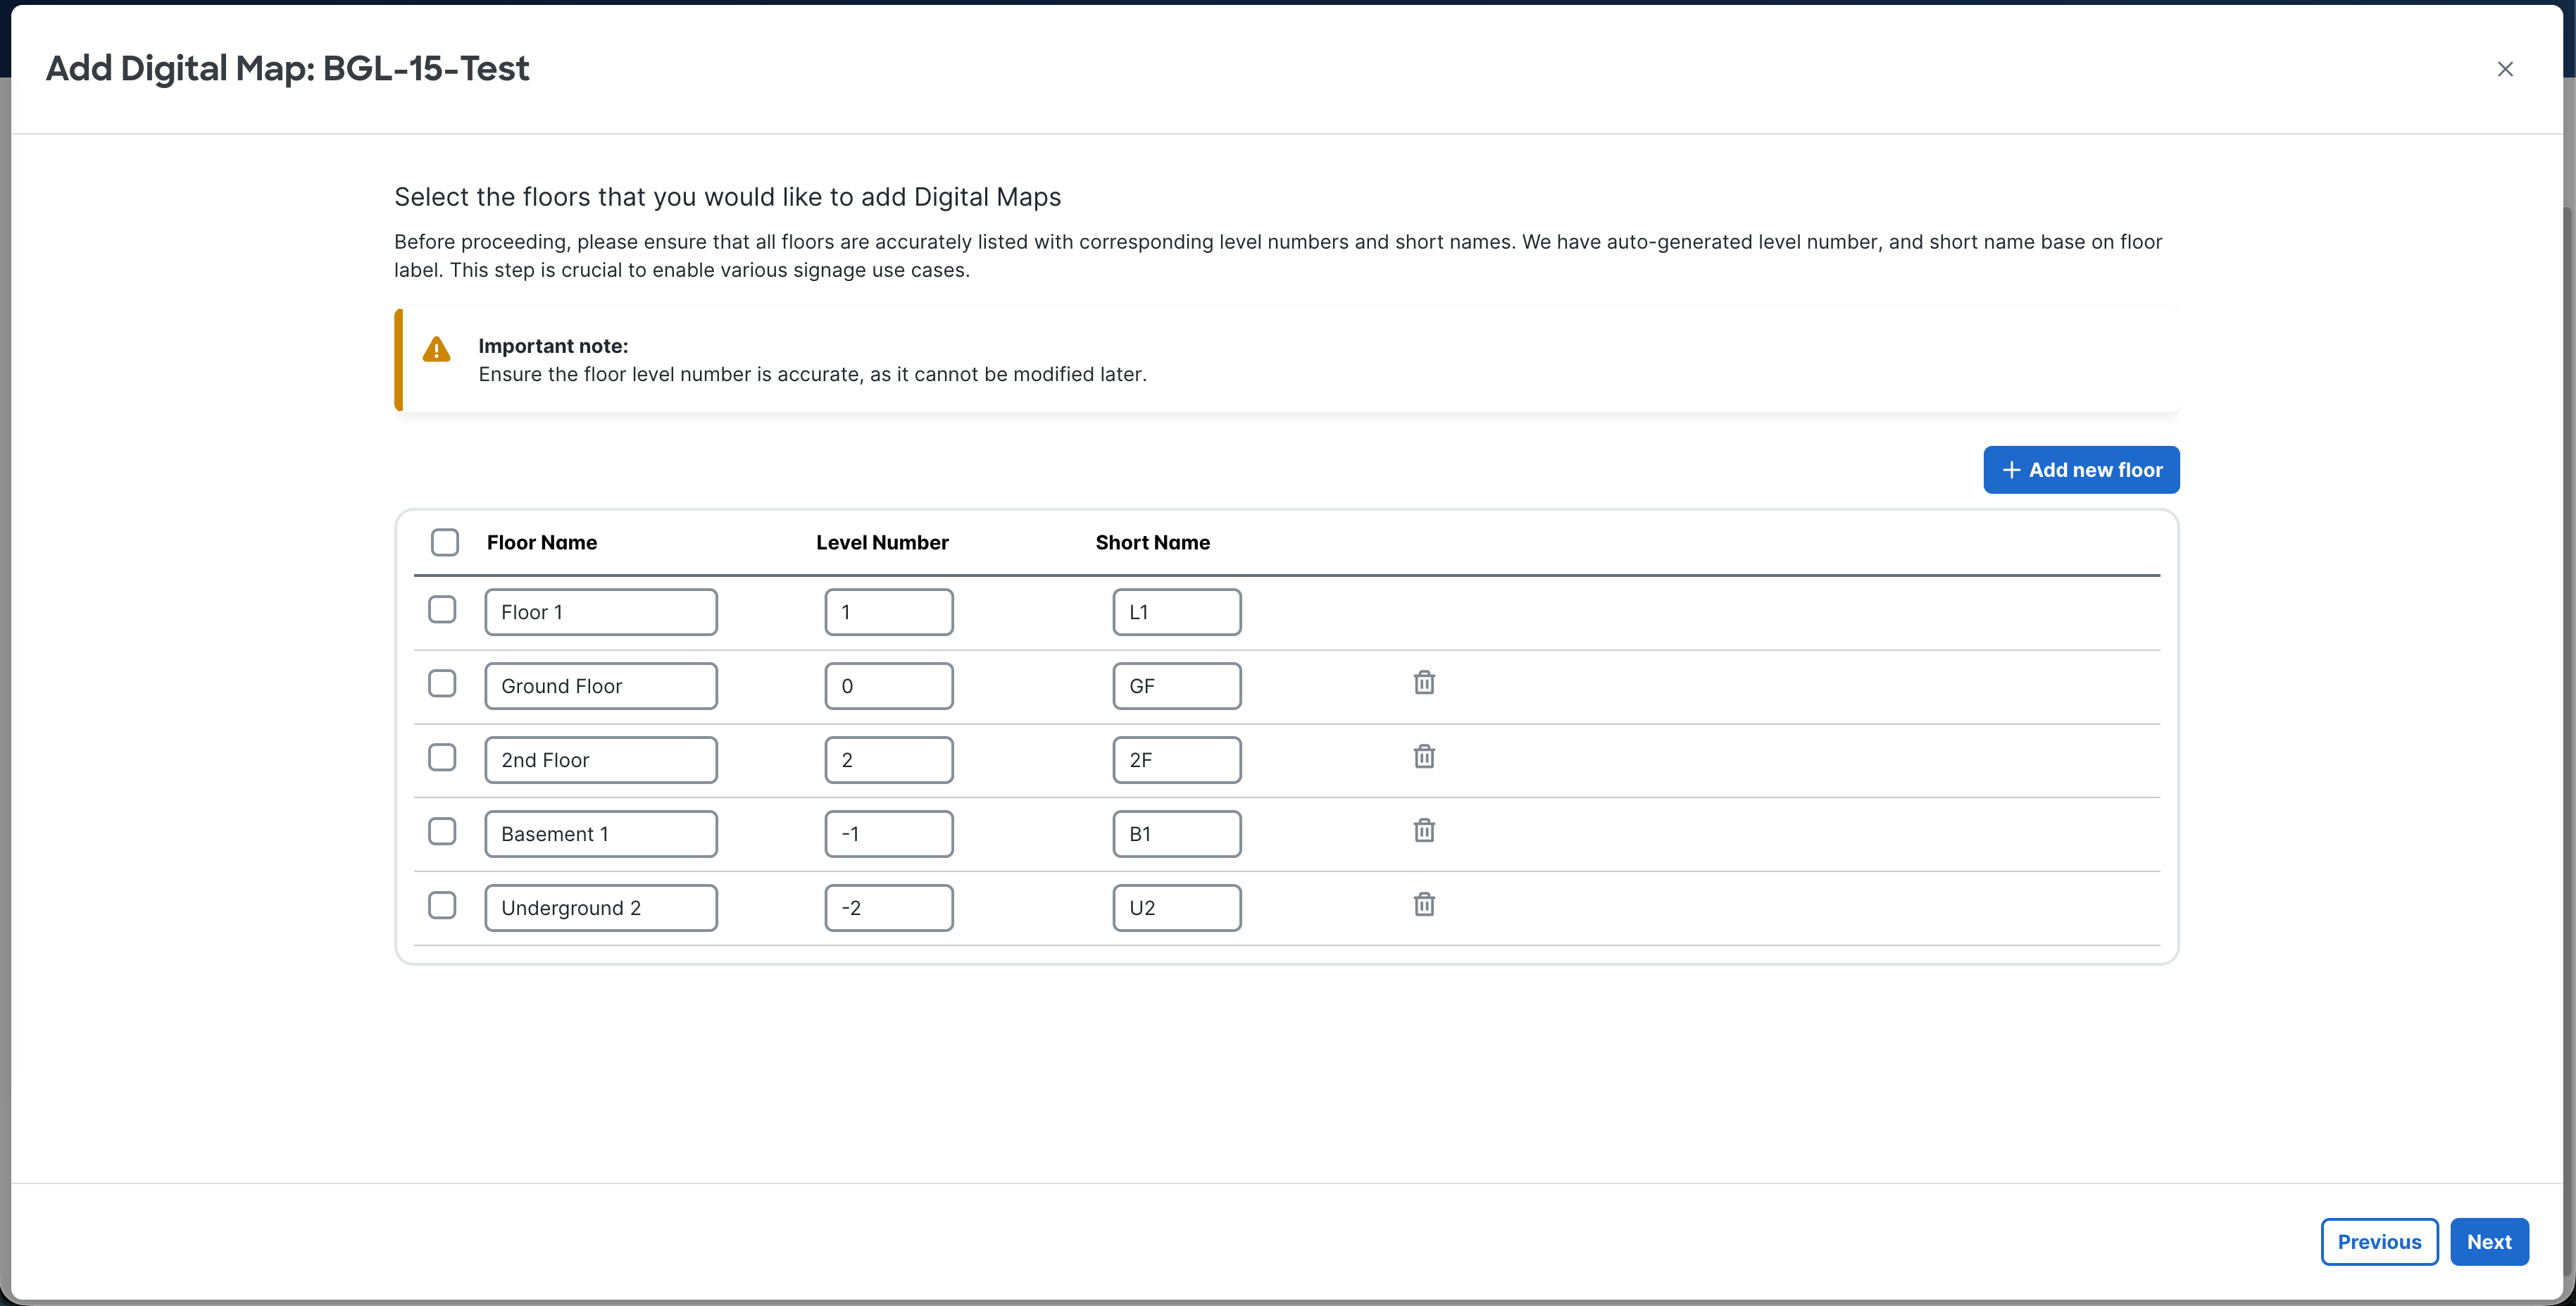Viewport: 2576px width, 1306px height.
Task: Toggle the select-all floors checkbox
Action: coord(444,542)
